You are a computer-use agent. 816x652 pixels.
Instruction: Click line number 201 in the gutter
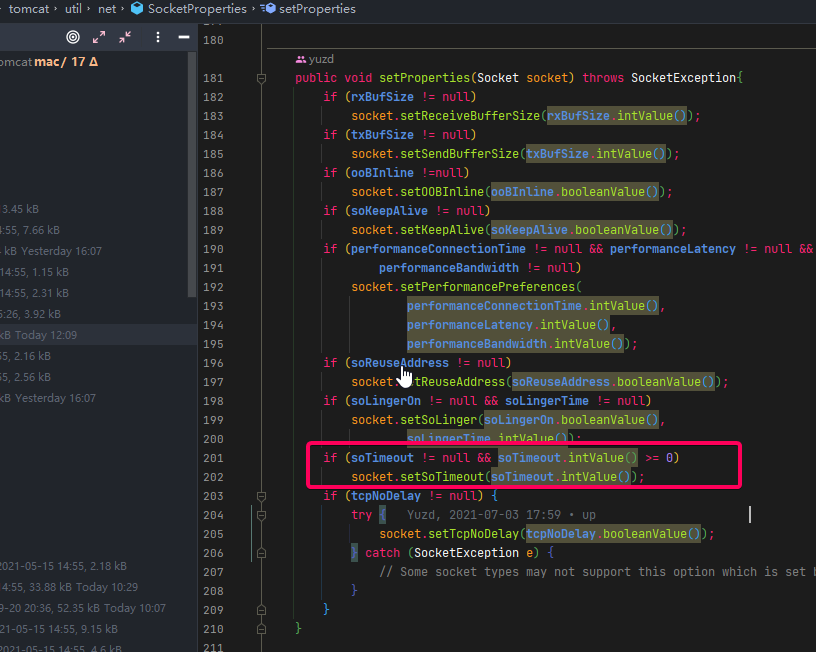point(213,458)
